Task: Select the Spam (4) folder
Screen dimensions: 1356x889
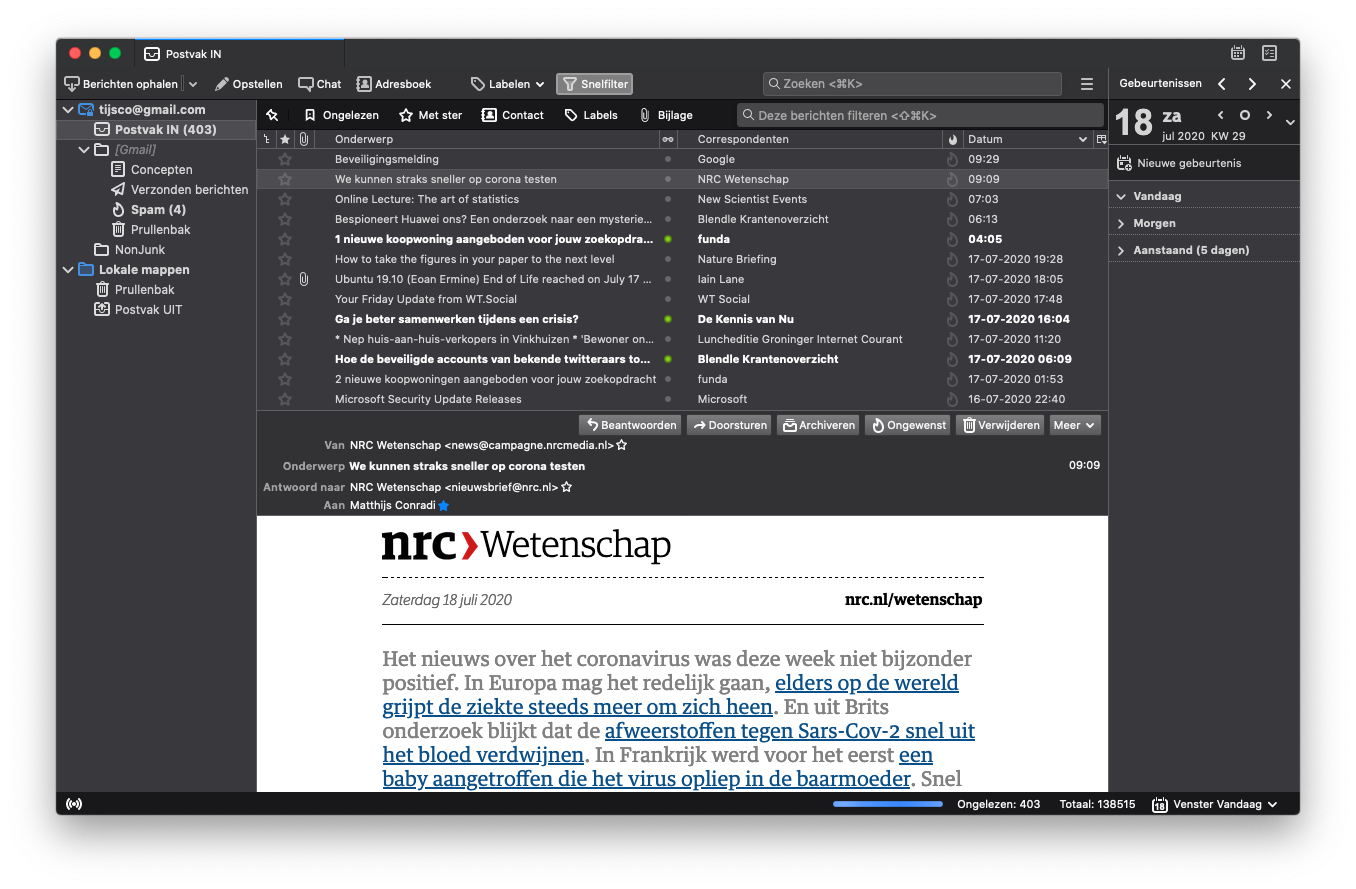Action: coord(157,210)
